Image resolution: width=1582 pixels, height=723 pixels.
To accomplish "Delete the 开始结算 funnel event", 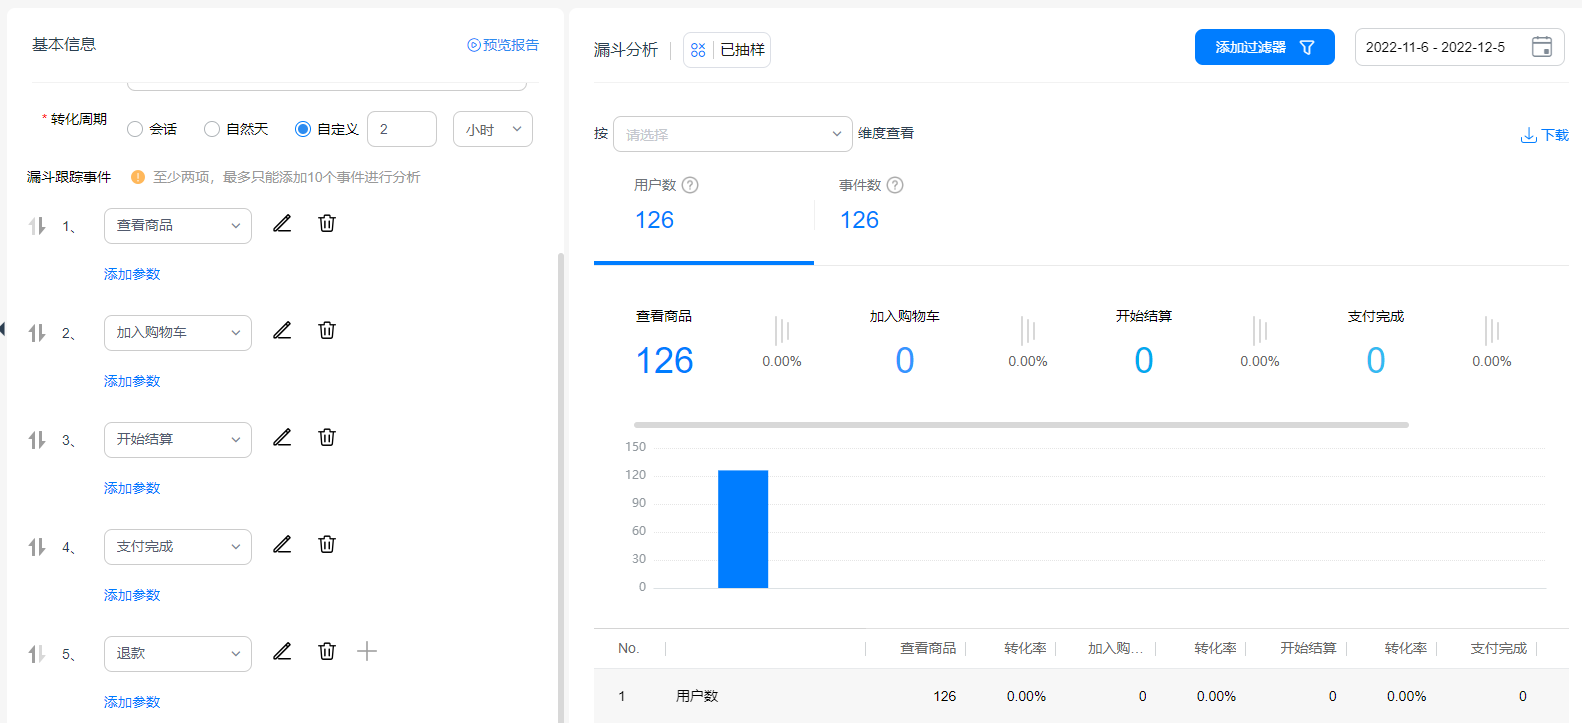I will point(327,437).
